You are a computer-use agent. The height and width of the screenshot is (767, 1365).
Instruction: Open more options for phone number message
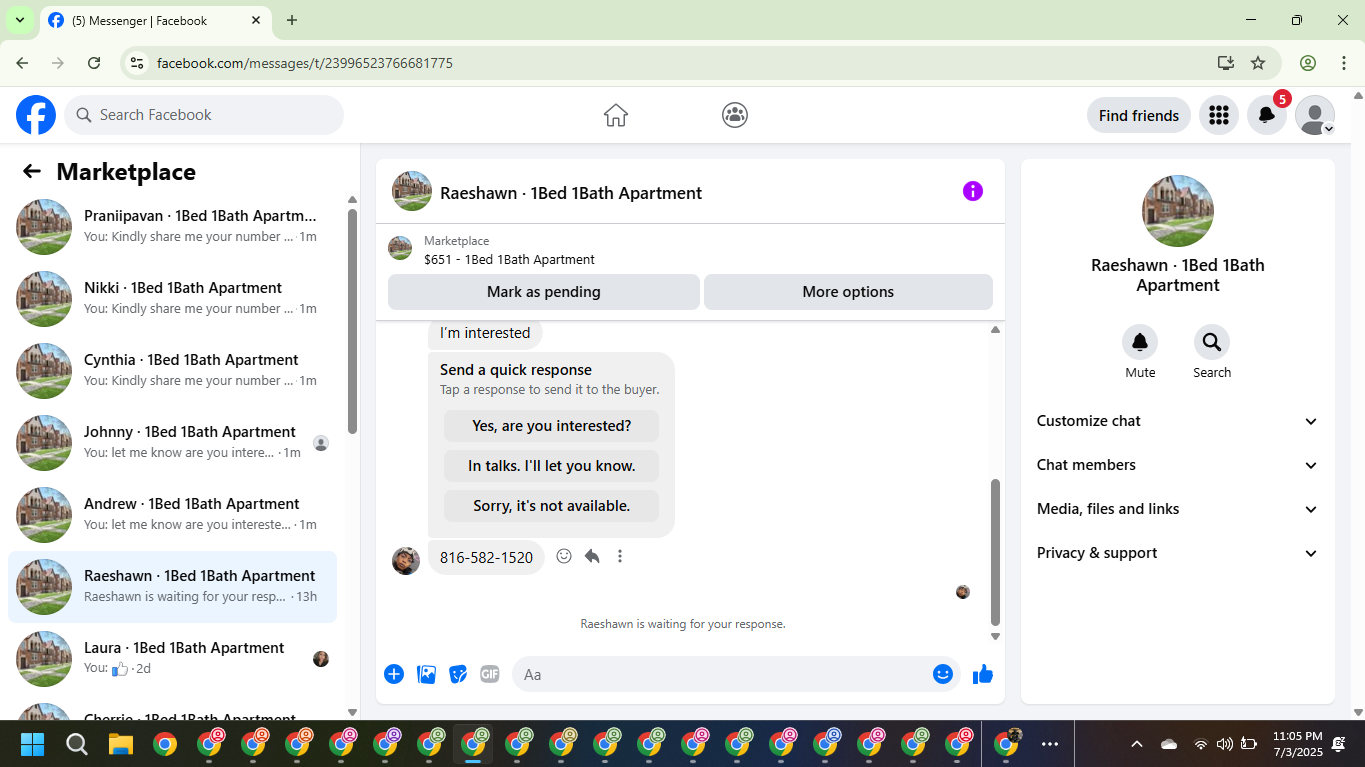click(x=620, y=556)
